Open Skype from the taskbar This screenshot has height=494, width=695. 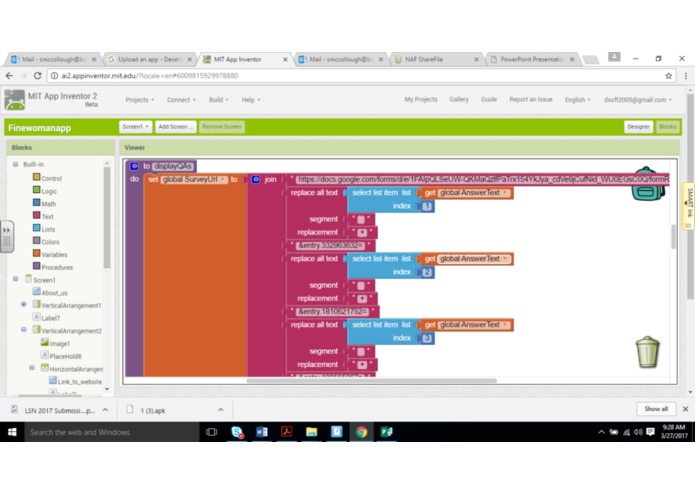(237, 432)
